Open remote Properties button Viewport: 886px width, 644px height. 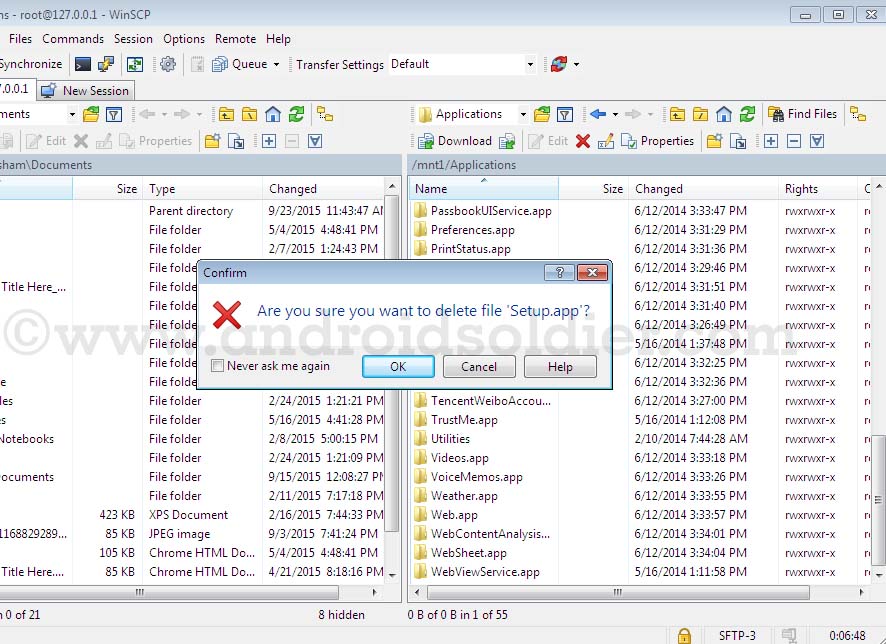[x=657, y=141]
